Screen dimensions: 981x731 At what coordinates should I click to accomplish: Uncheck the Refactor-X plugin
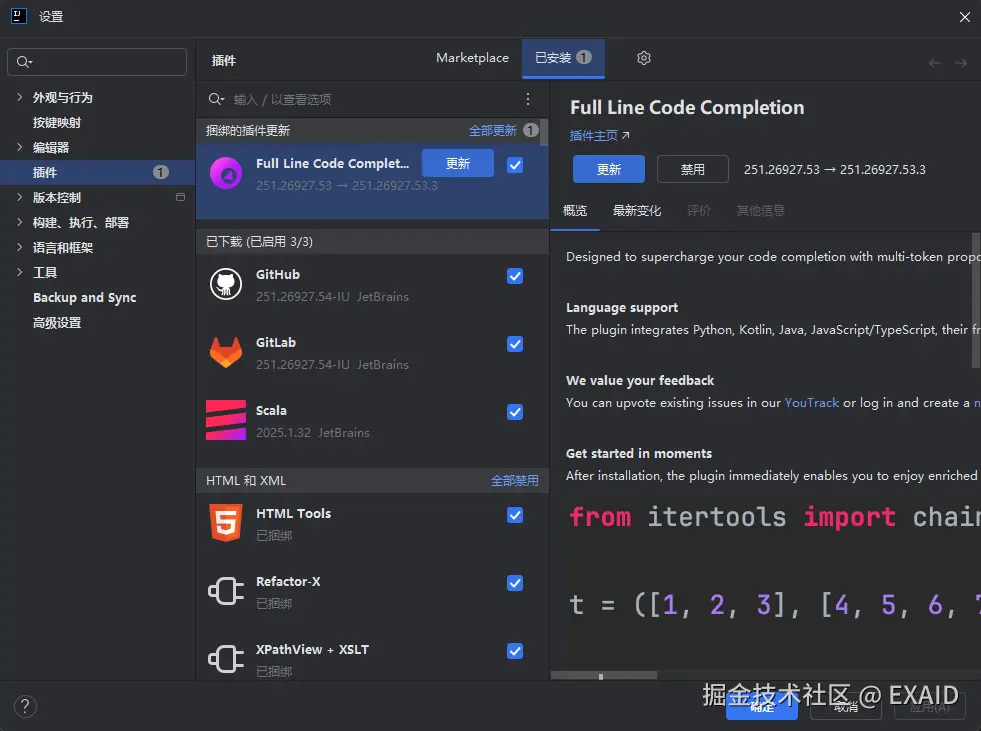coord(515,583)
